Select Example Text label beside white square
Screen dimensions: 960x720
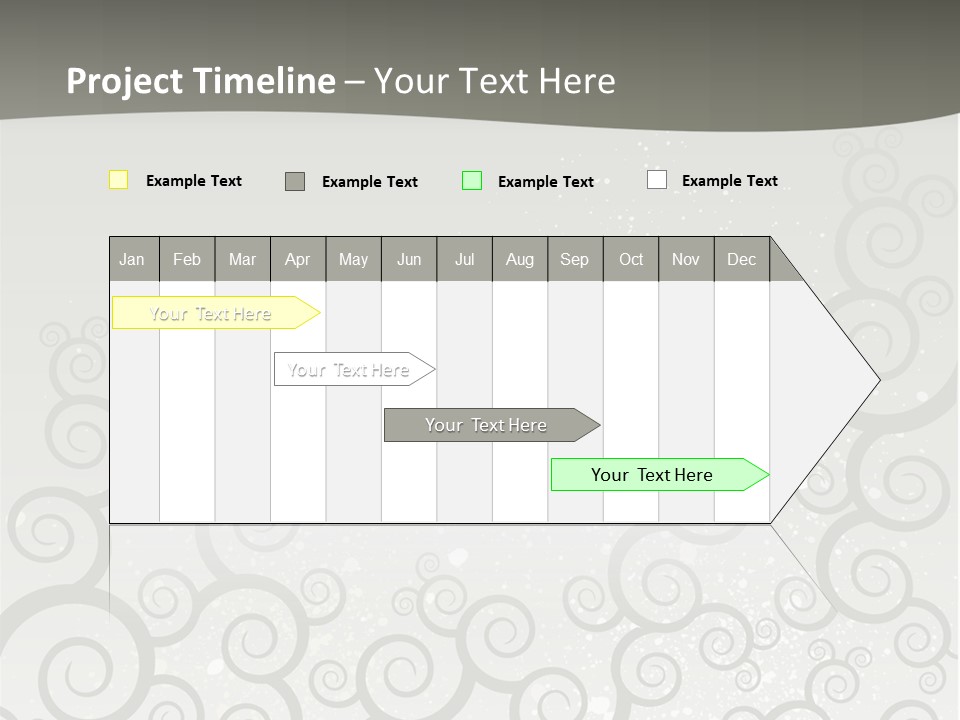(x=730, y=181)
